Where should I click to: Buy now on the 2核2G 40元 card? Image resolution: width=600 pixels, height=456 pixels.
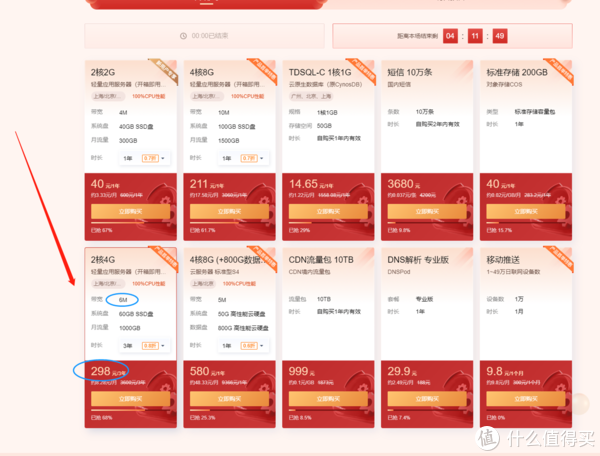point(130,212)
